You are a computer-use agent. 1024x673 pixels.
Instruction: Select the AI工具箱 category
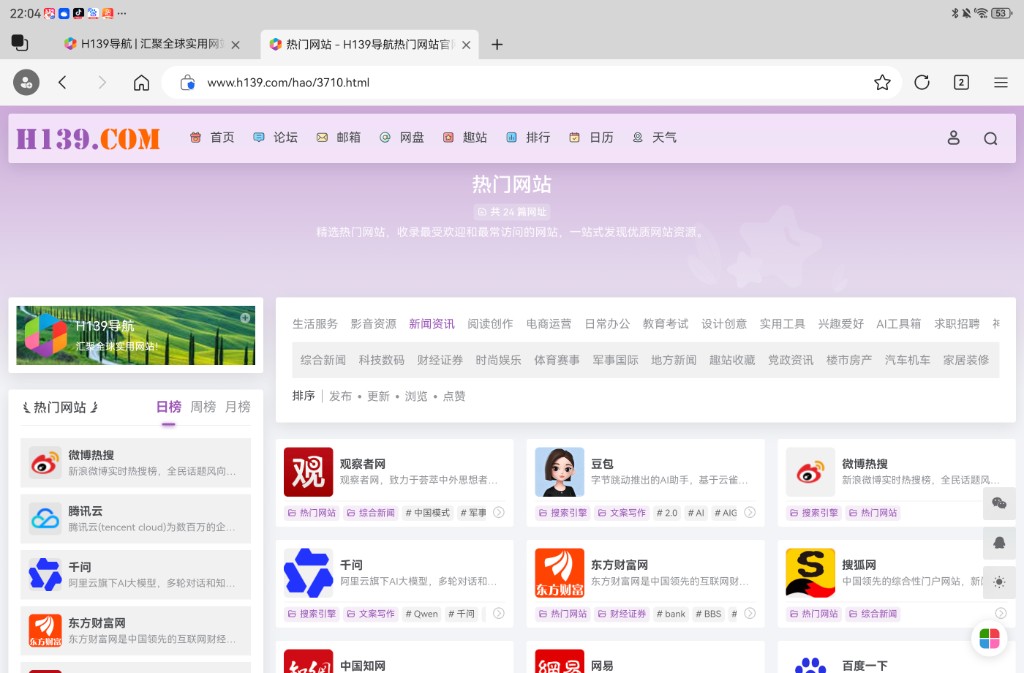(x=899, y=324)
